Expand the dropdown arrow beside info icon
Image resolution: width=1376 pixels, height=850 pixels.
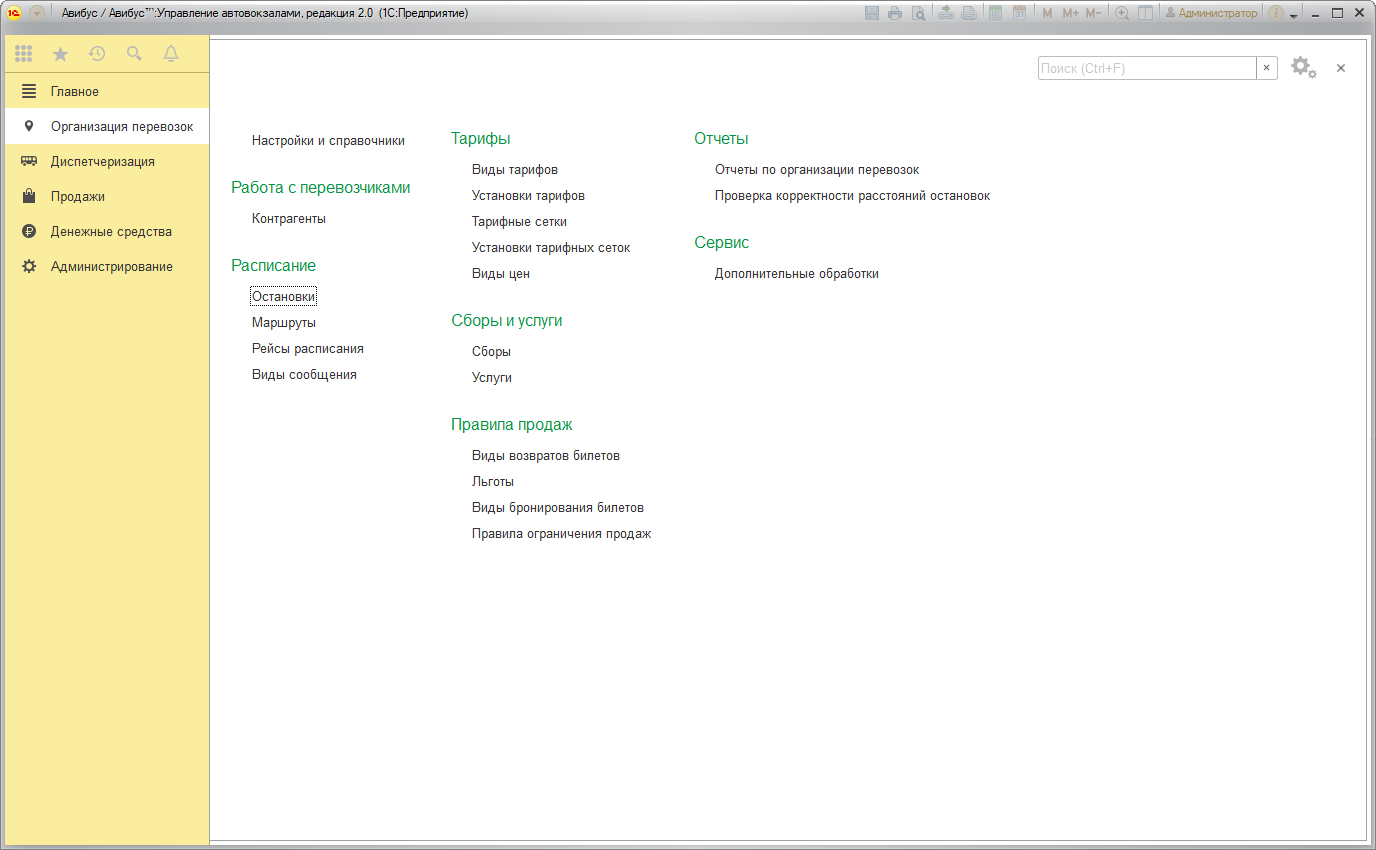[1293, 15]
